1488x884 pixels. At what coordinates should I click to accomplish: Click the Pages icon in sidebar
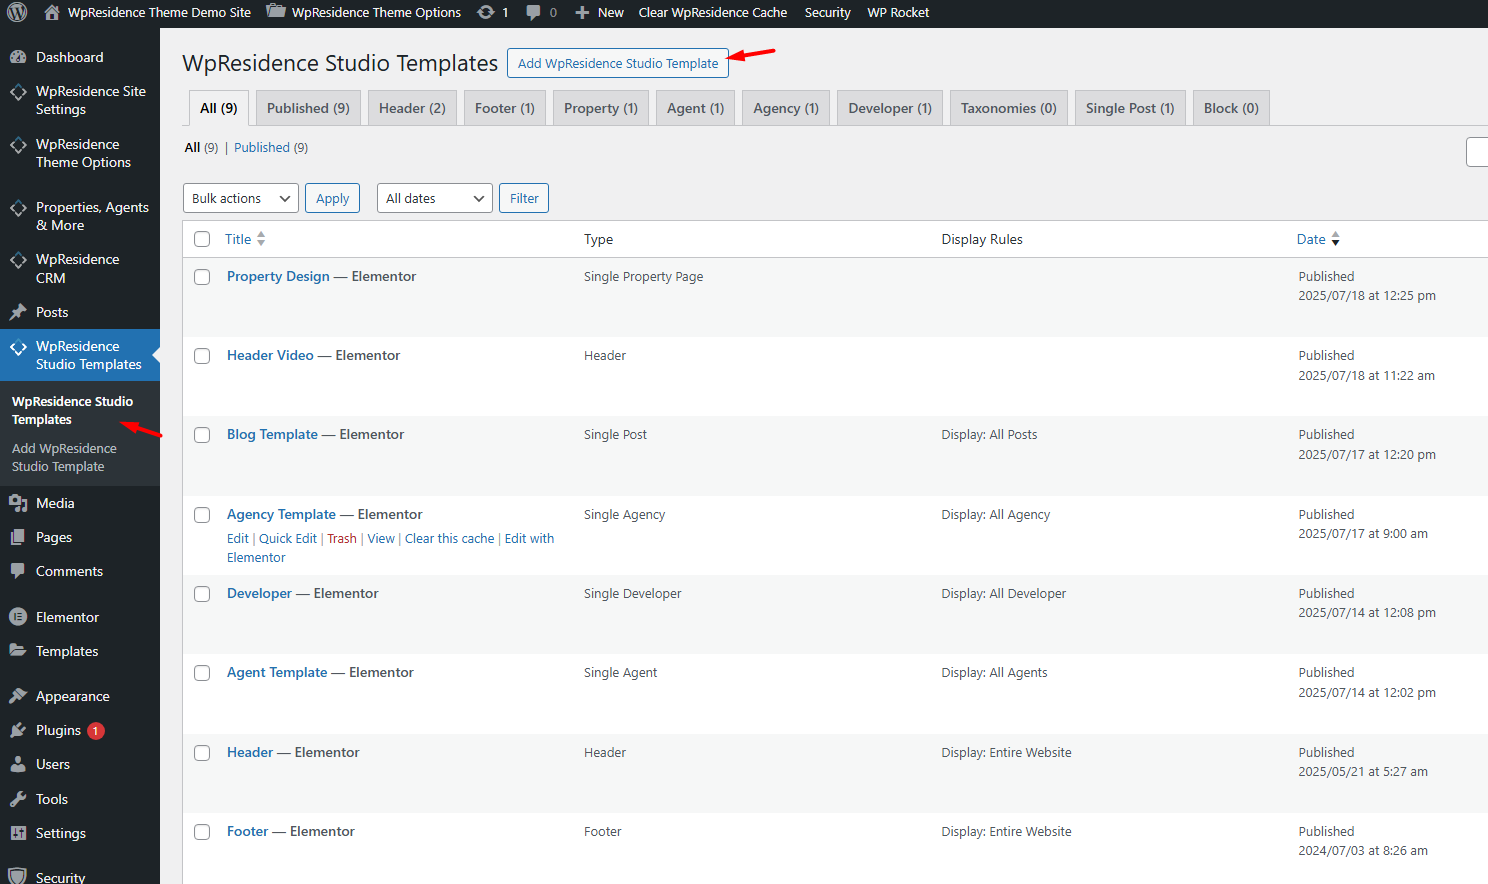(x=18, y=537)
